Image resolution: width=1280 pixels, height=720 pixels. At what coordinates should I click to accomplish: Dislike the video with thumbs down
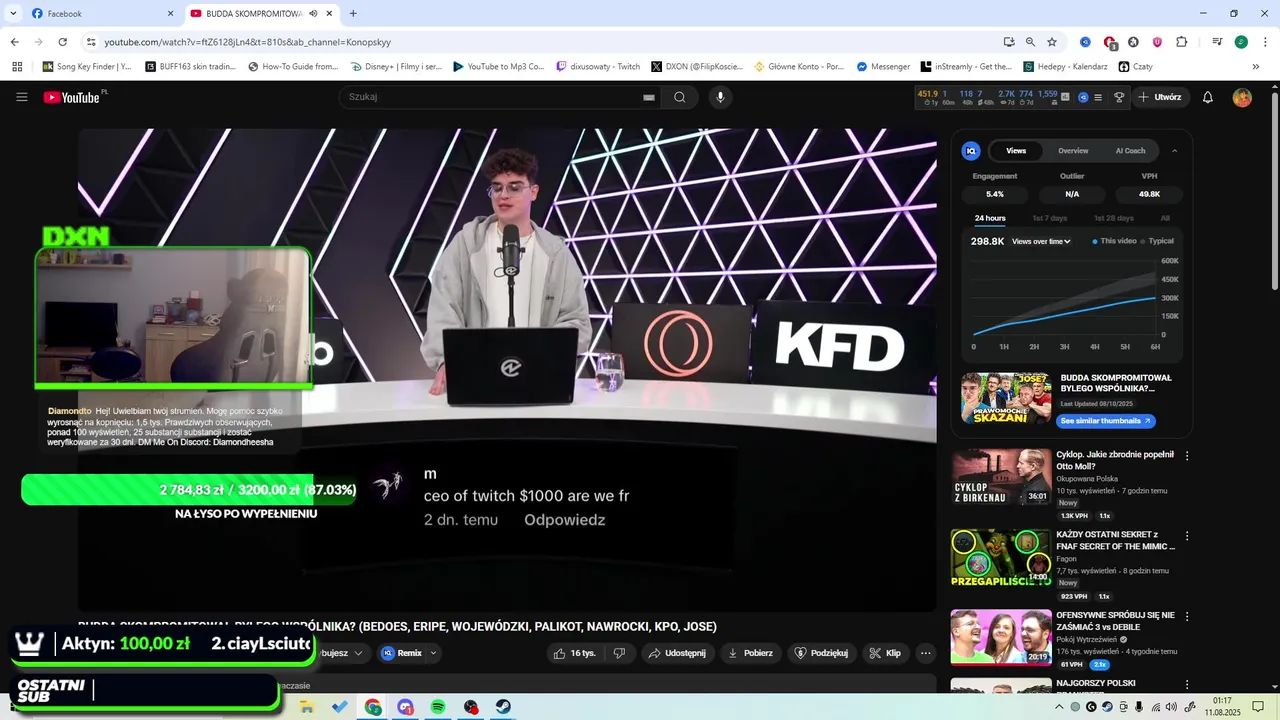(620, 653)
